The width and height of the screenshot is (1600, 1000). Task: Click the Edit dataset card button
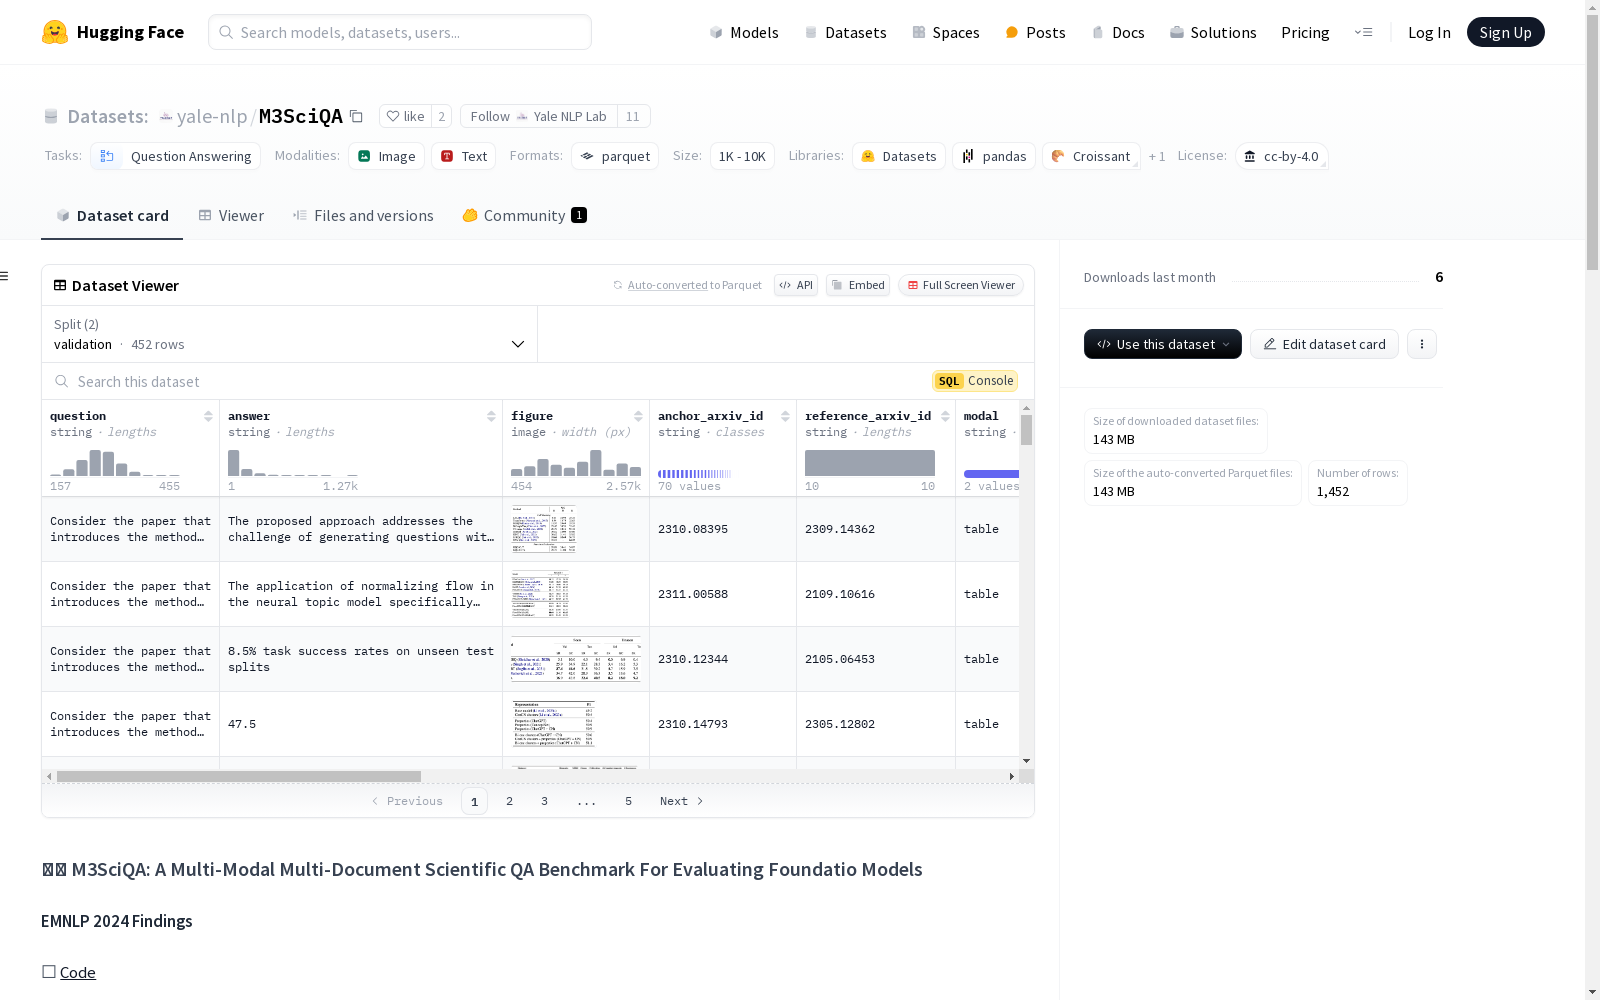(x=1323, y=344)
